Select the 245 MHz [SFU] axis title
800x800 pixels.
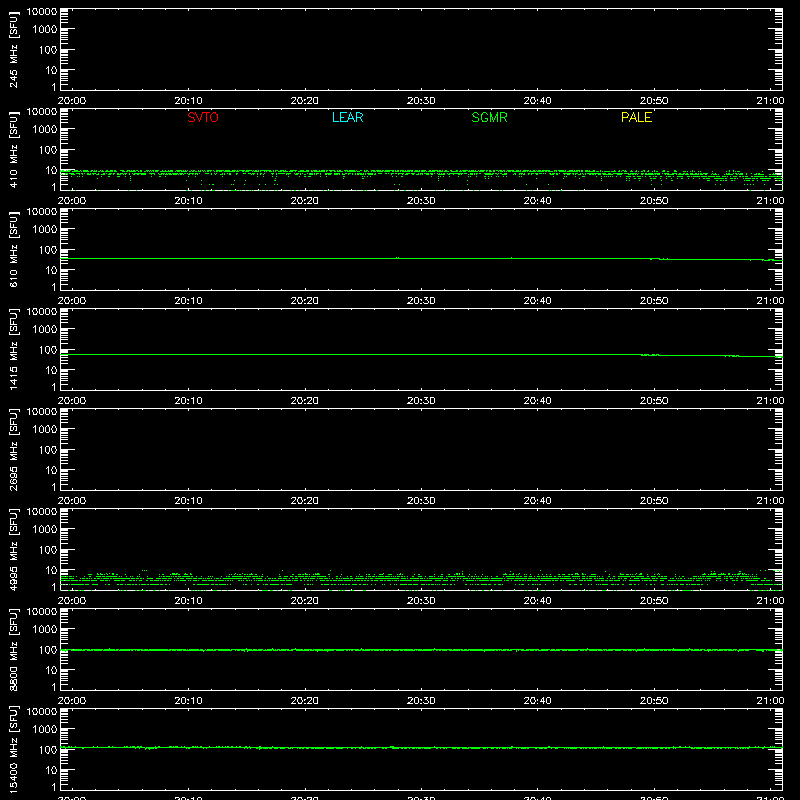point(13,49)
